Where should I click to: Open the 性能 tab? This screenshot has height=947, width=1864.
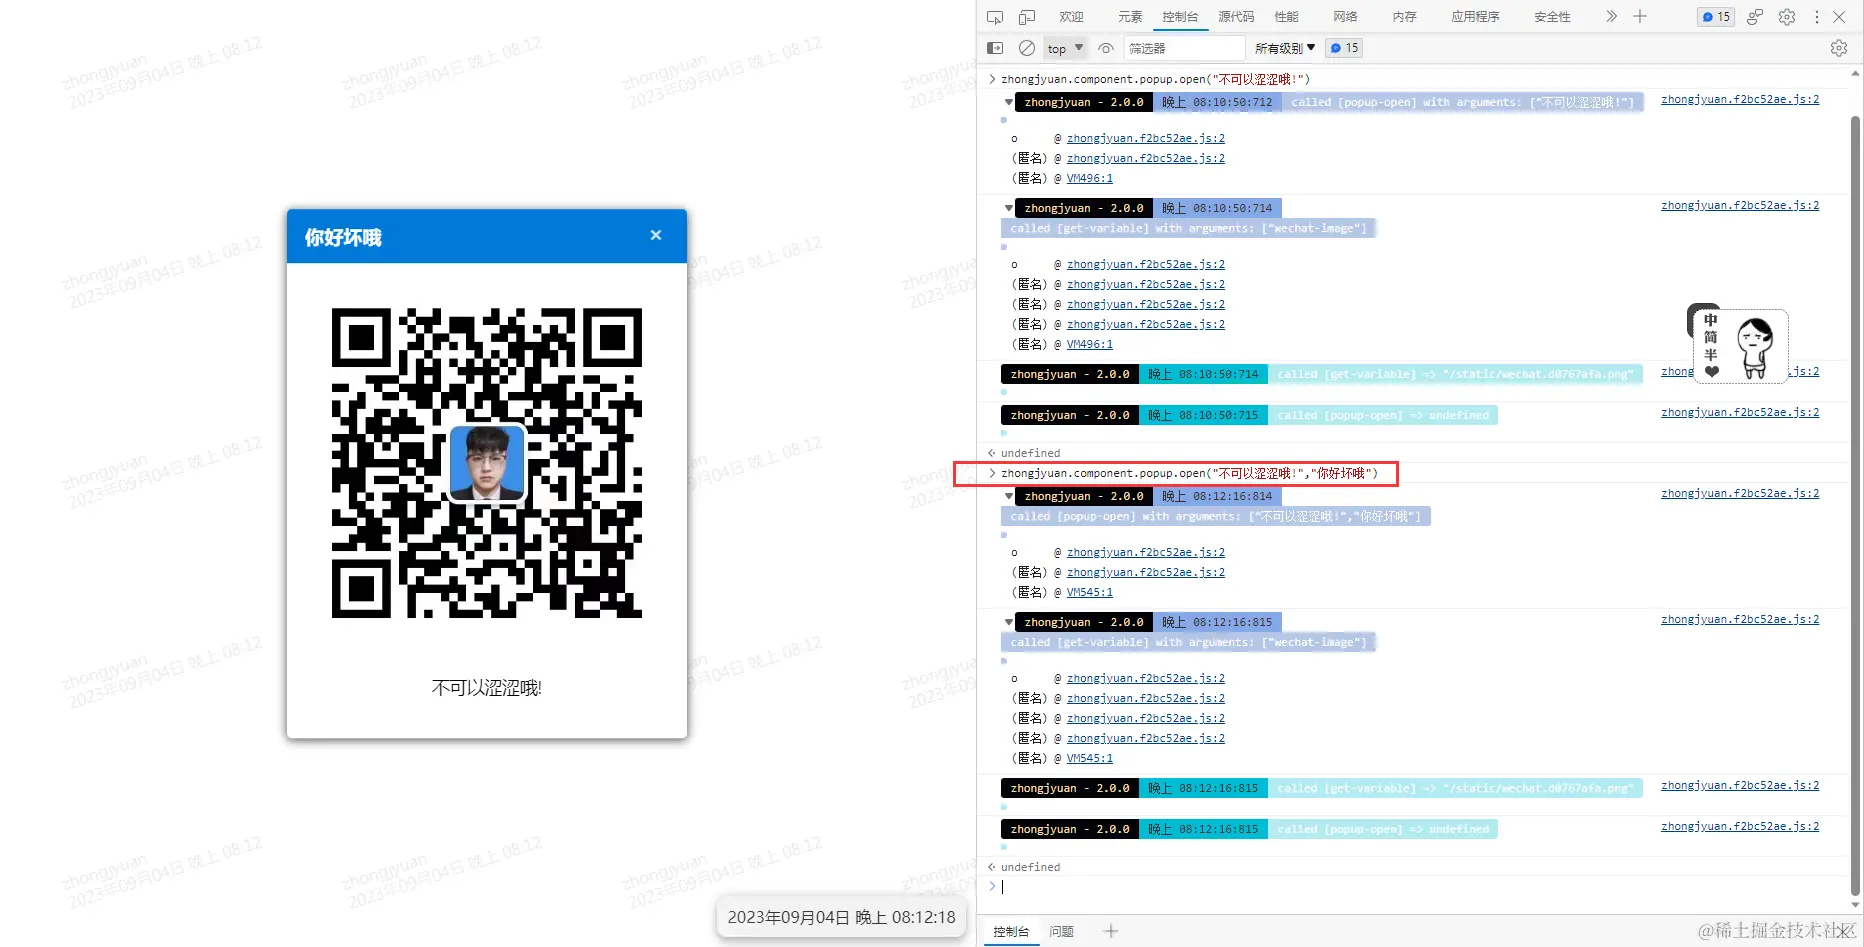point(1287,17)
